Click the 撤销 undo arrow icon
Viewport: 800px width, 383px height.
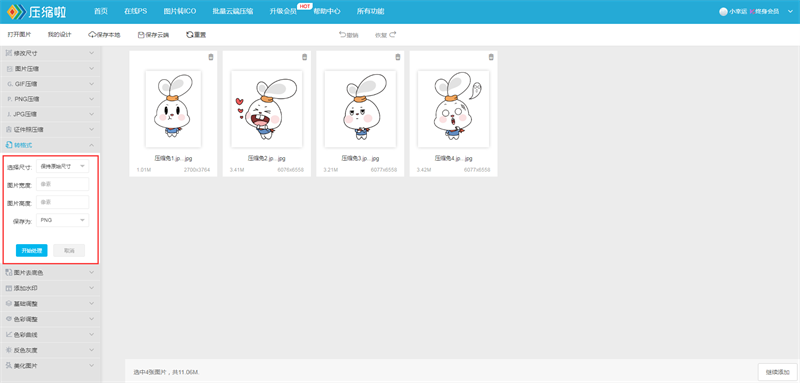tap(342, 35)
